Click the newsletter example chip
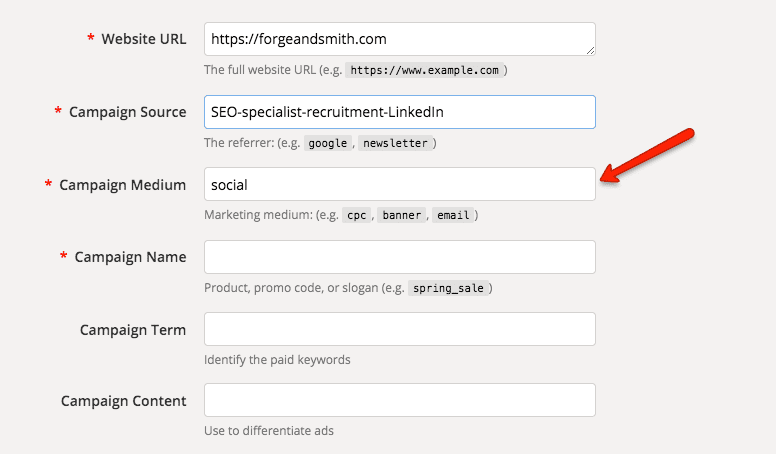 pyautogui.click(x=395, y=143)
